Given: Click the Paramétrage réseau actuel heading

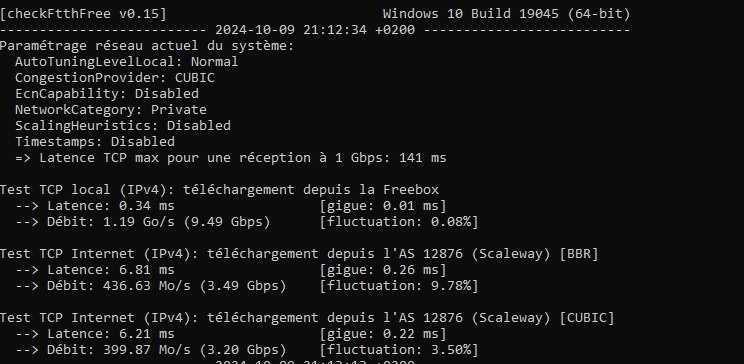Looking at the screenshot, I should tap(147, 46).
